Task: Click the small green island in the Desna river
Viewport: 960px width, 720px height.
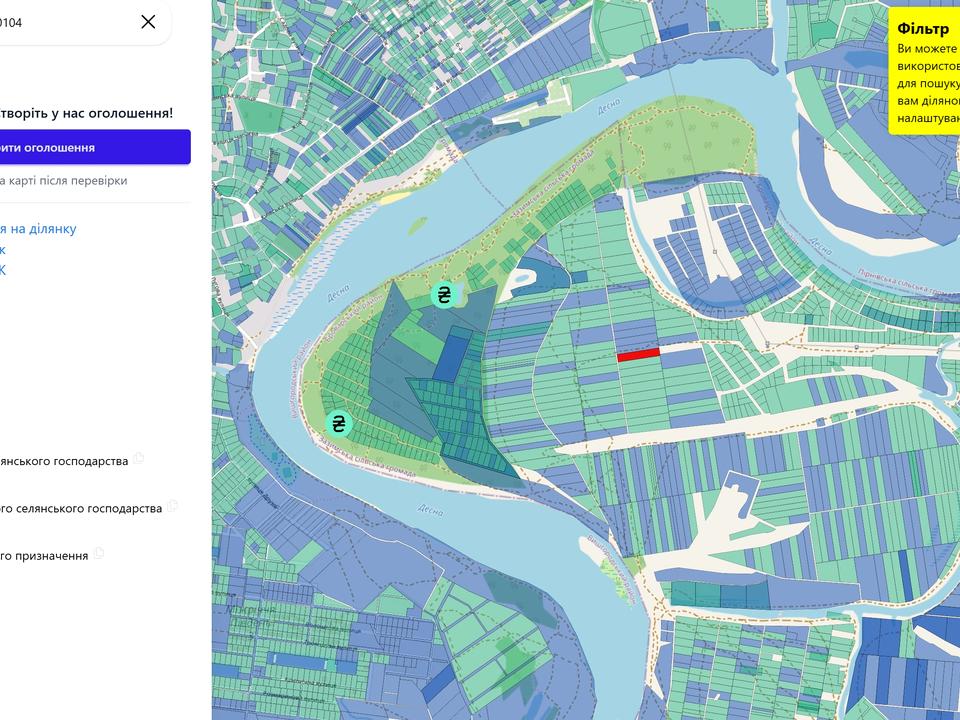Action: [x=418, y=225]
